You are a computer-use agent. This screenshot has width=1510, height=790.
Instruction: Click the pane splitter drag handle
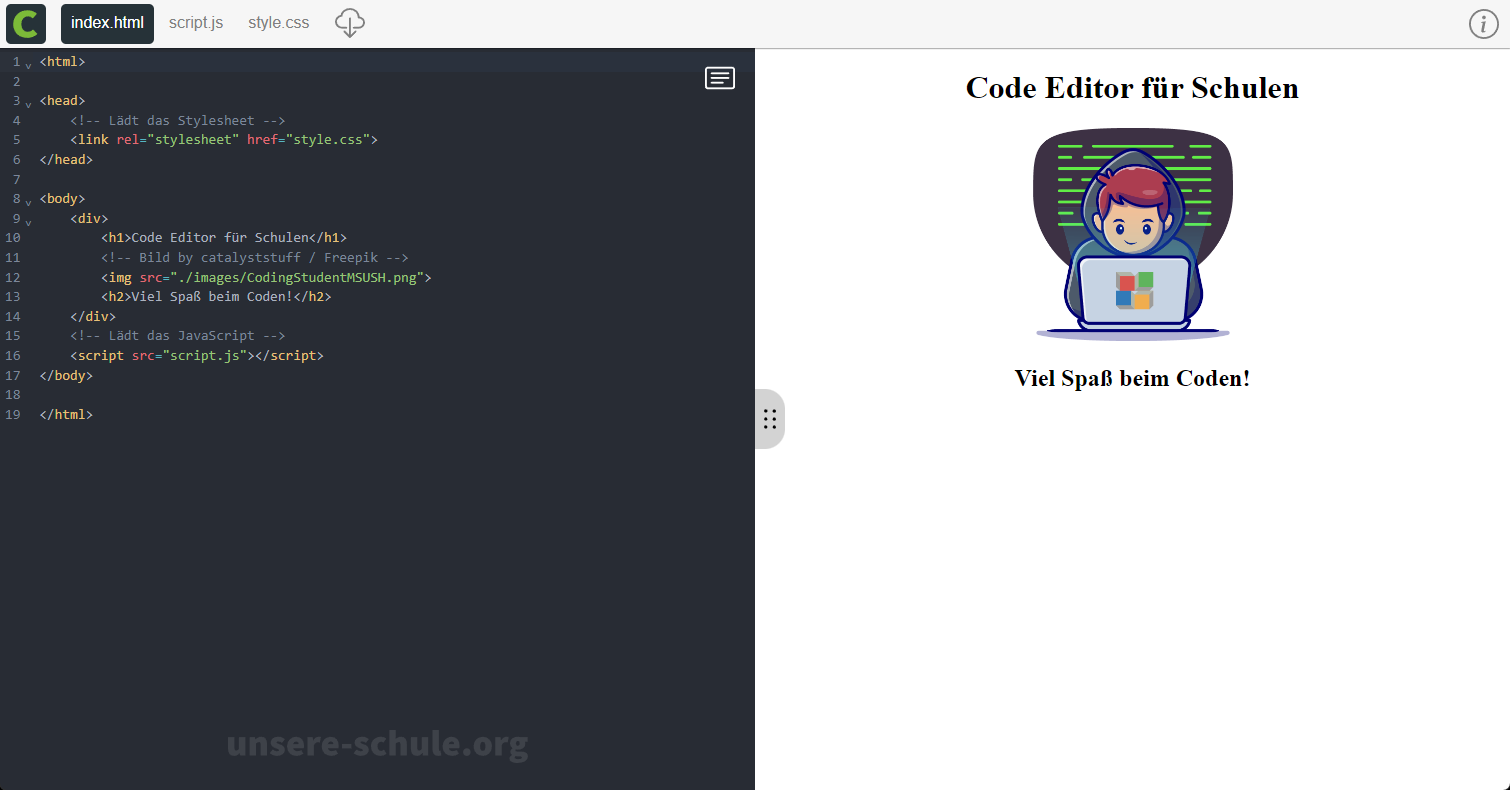[x=769, y=419]
